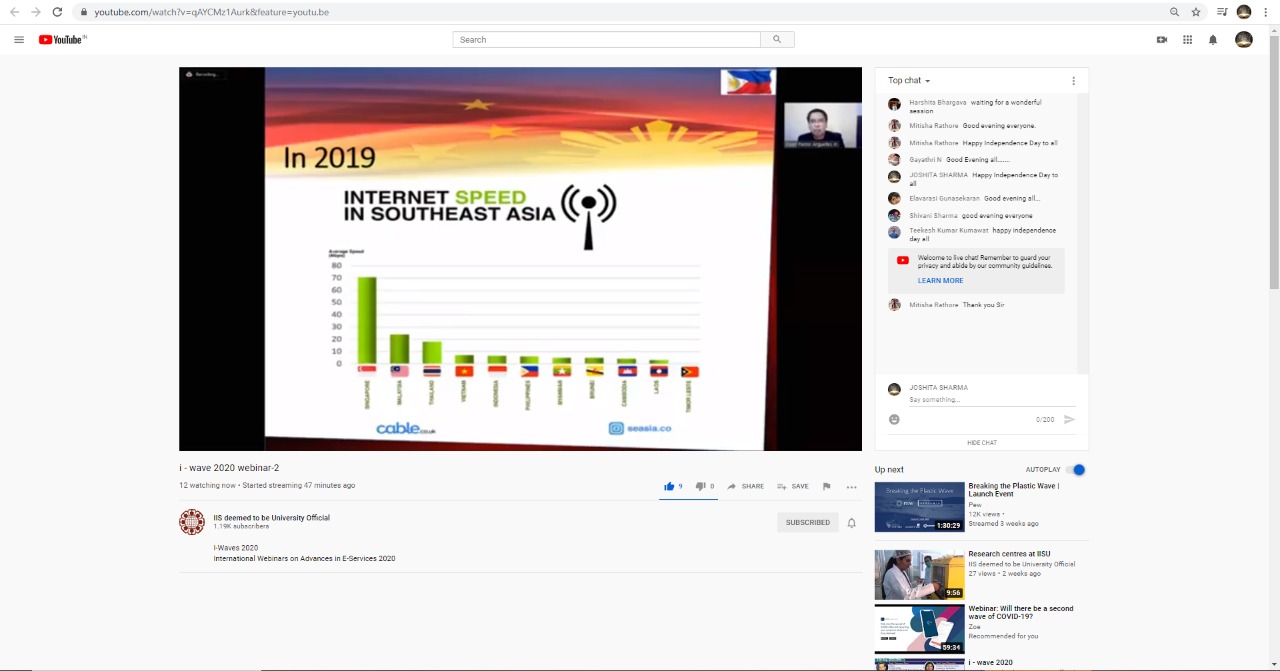
Task: Click HIDE CHAT below chat box
Action: pos(981,443)
